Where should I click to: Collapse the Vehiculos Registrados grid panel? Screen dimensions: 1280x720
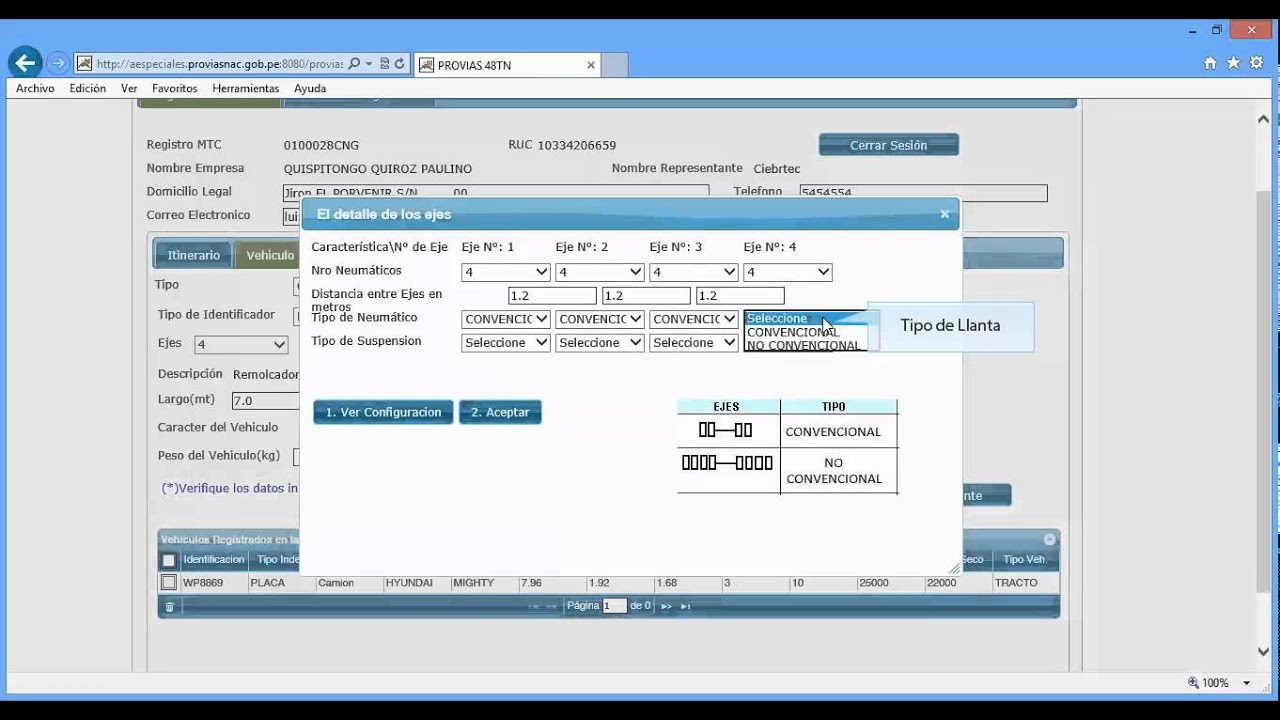coord(1049,539)
